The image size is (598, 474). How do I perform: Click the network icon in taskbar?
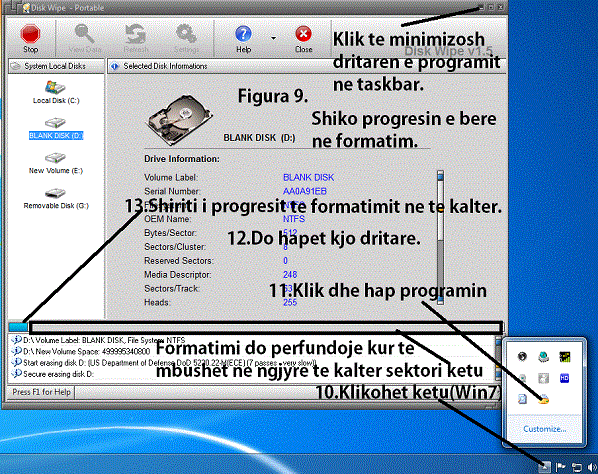click(x=577, y=467)
